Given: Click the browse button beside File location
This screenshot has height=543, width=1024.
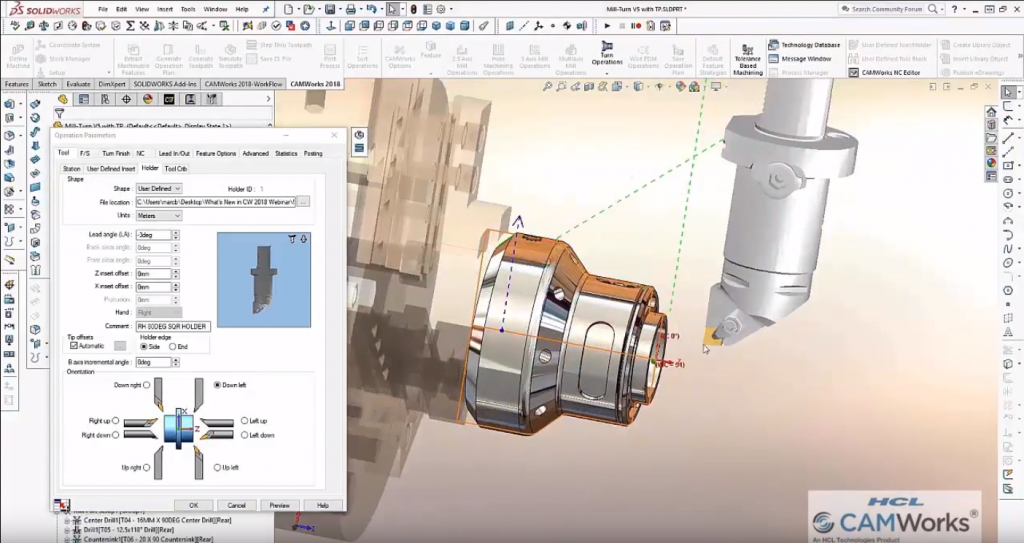Looking at the screenshot, I should 303,202.
